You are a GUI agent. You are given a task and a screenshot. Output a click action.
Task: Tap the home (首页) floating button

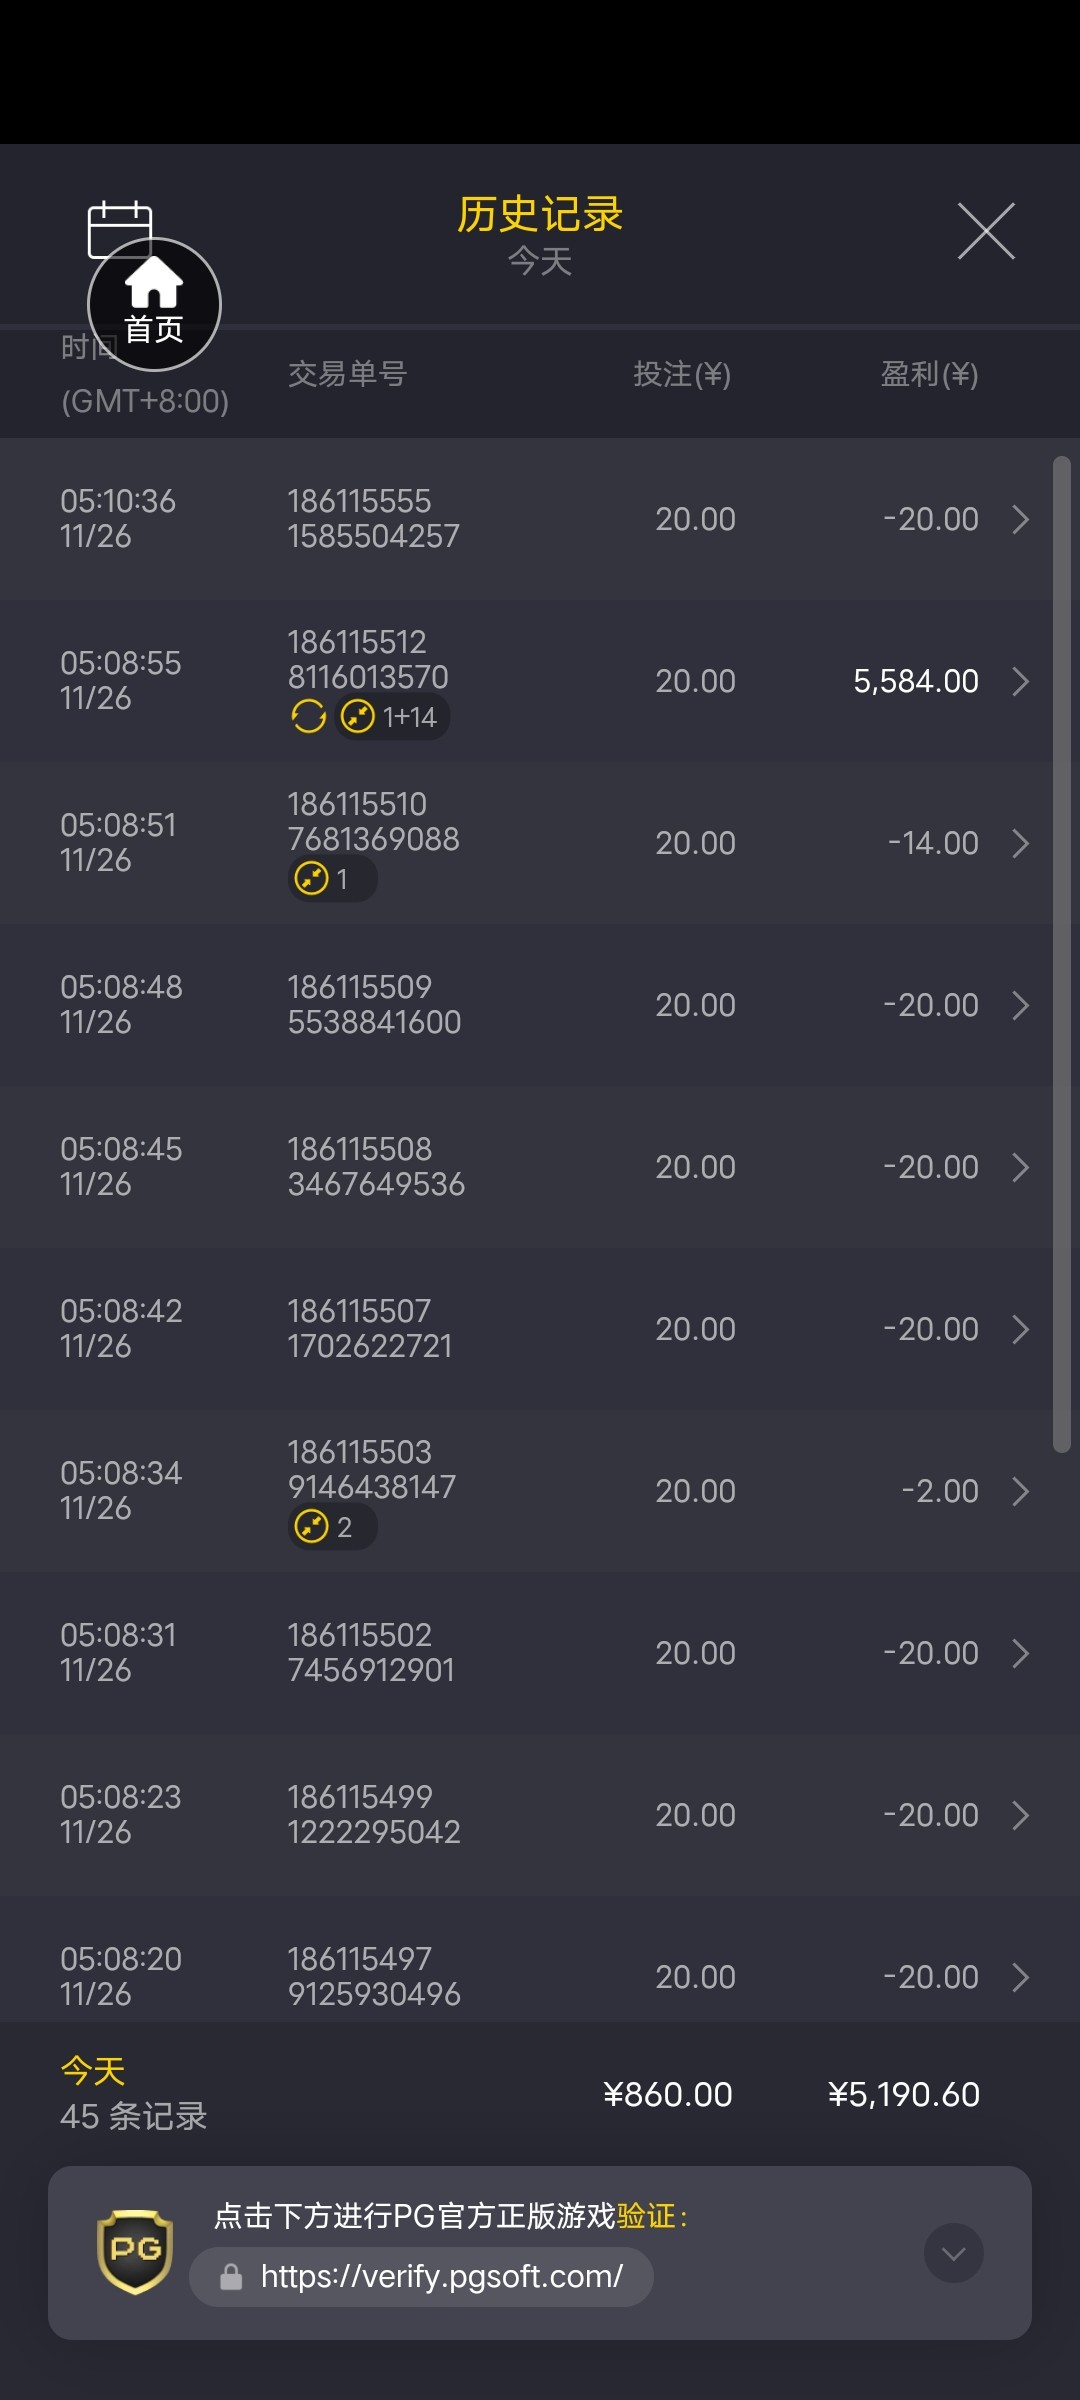point(154,305)
